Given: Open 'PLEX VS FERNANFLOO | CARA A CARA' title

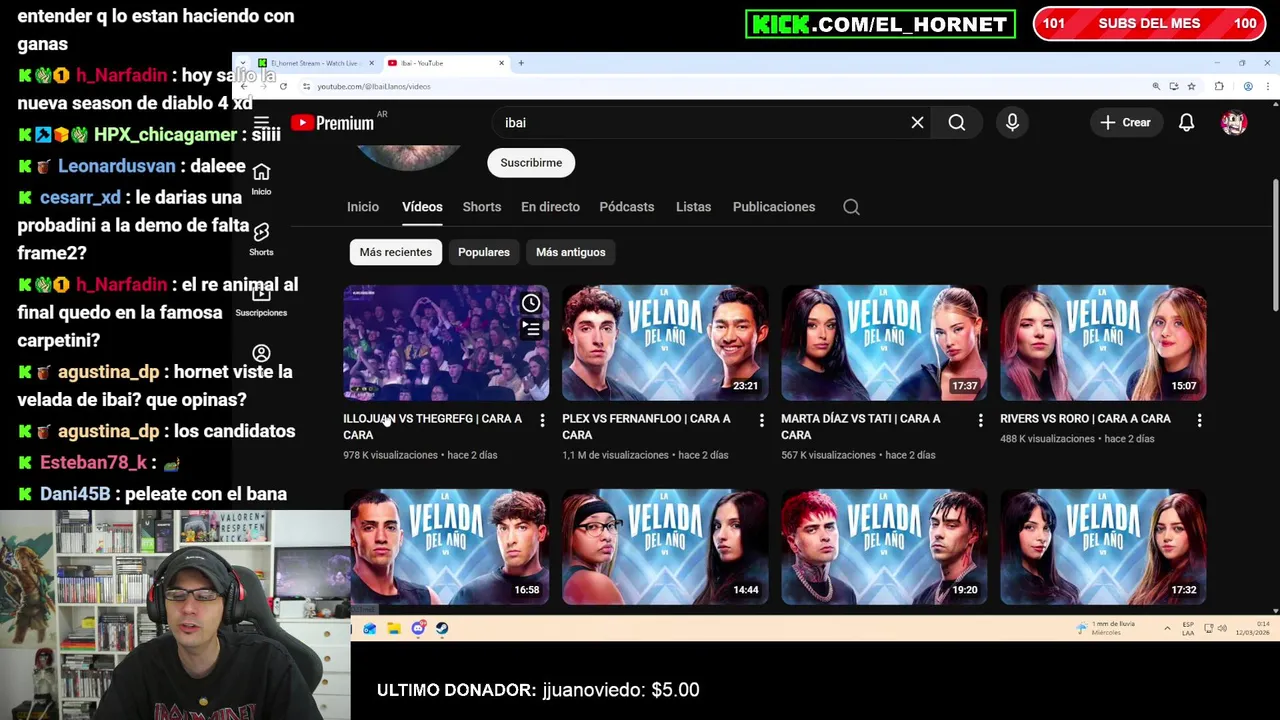Looking at the screenshot, I should (646, 427).
